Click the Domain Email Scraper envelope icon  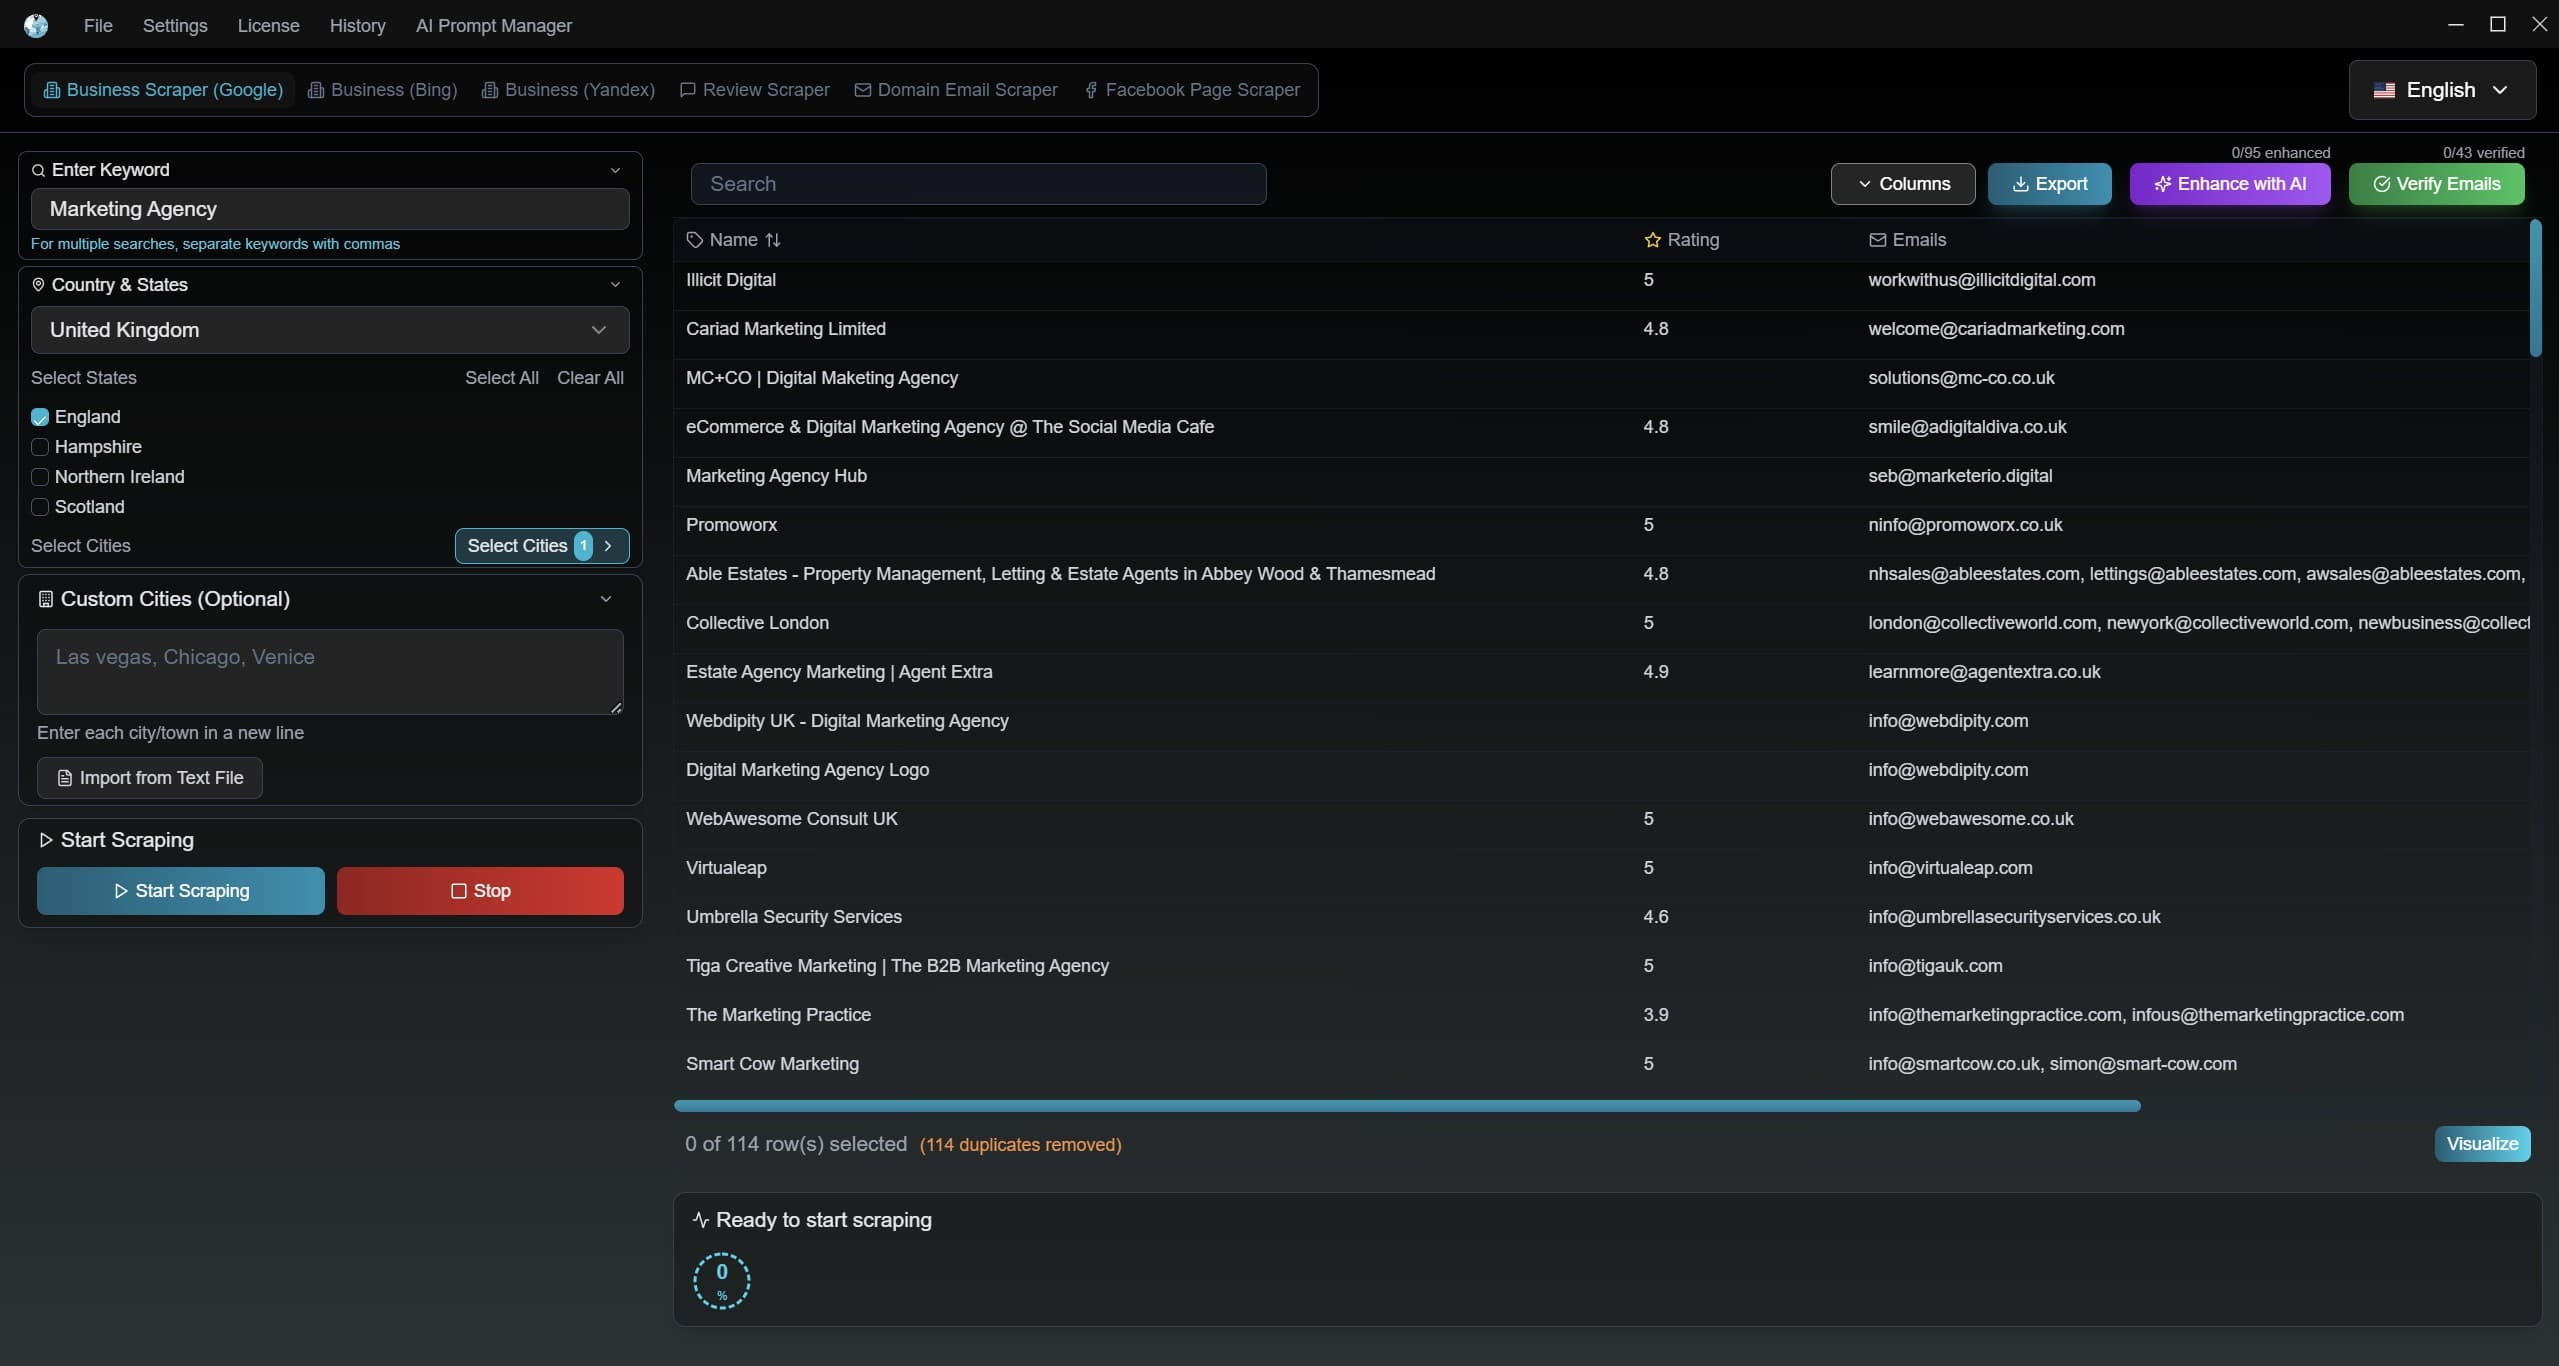[x=862, y=90]
